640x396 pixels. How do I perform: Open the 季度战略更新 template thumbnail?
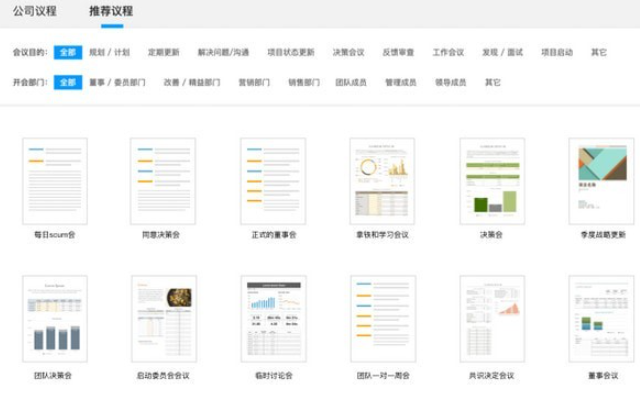(x=602, y=181)
